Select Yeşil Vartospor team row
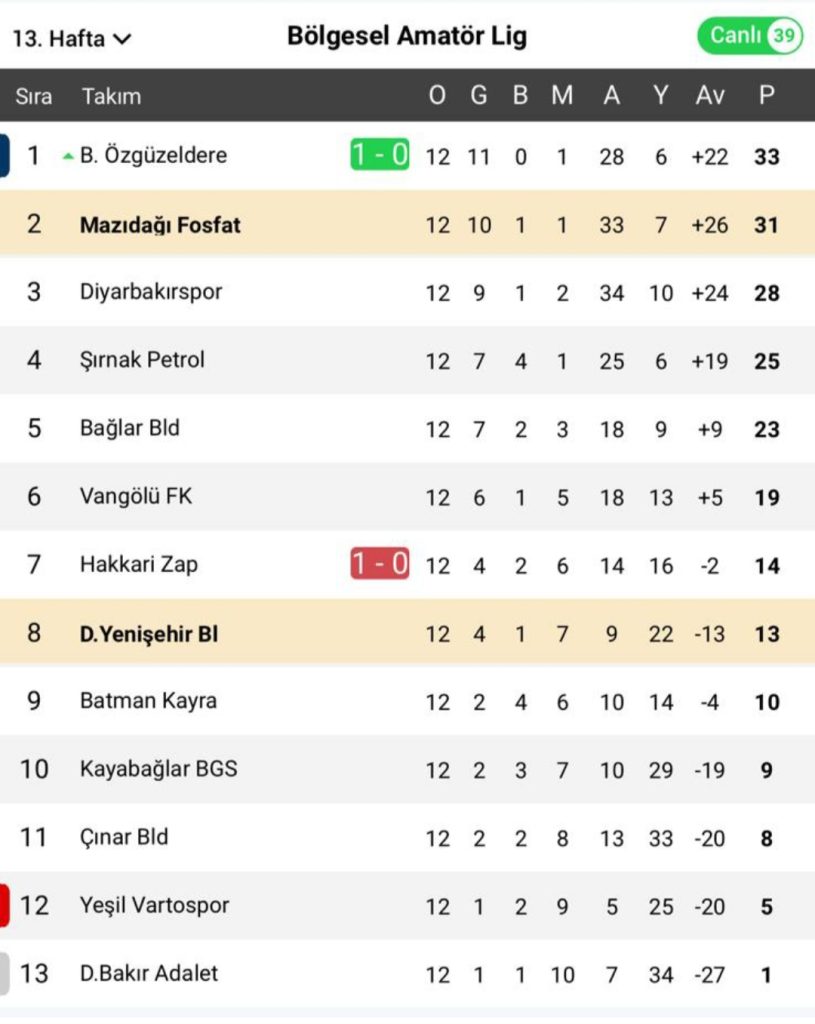This screenshot has height=1024, width=815. click(408, 905)
